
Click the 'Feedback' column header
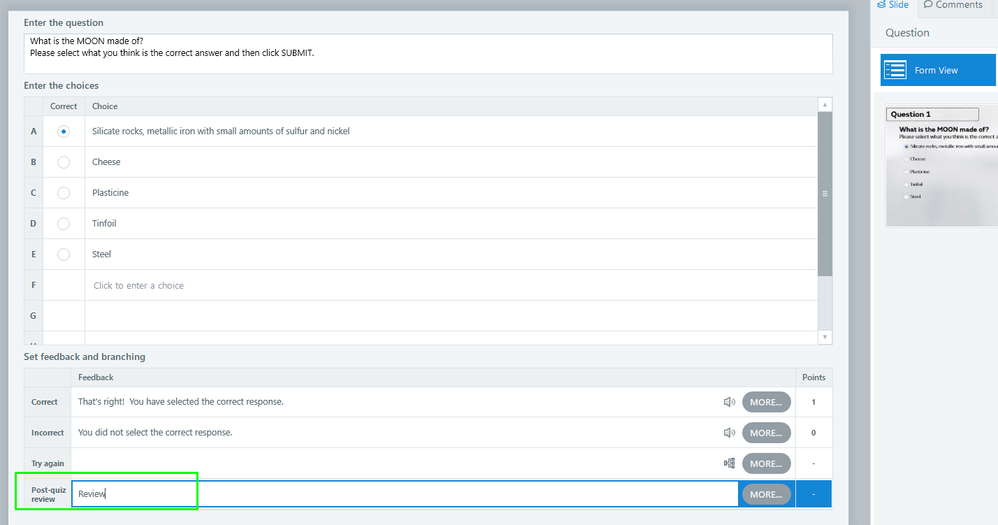(95, 377)
